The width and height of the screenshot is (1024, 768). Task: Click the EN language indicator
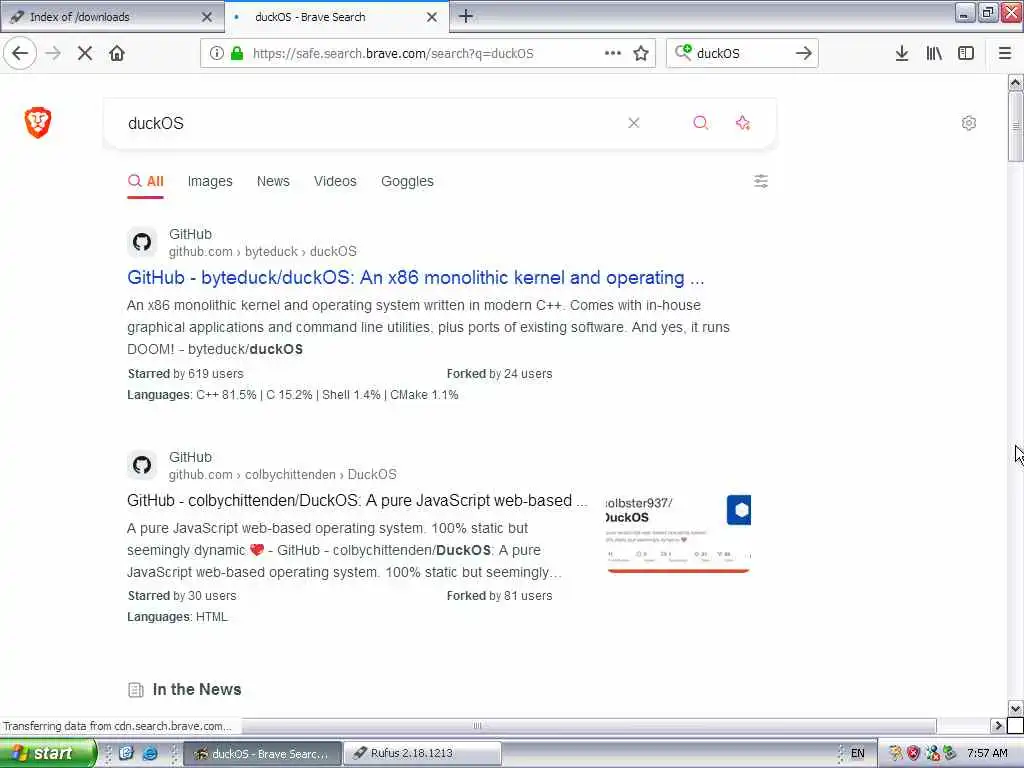857,753
